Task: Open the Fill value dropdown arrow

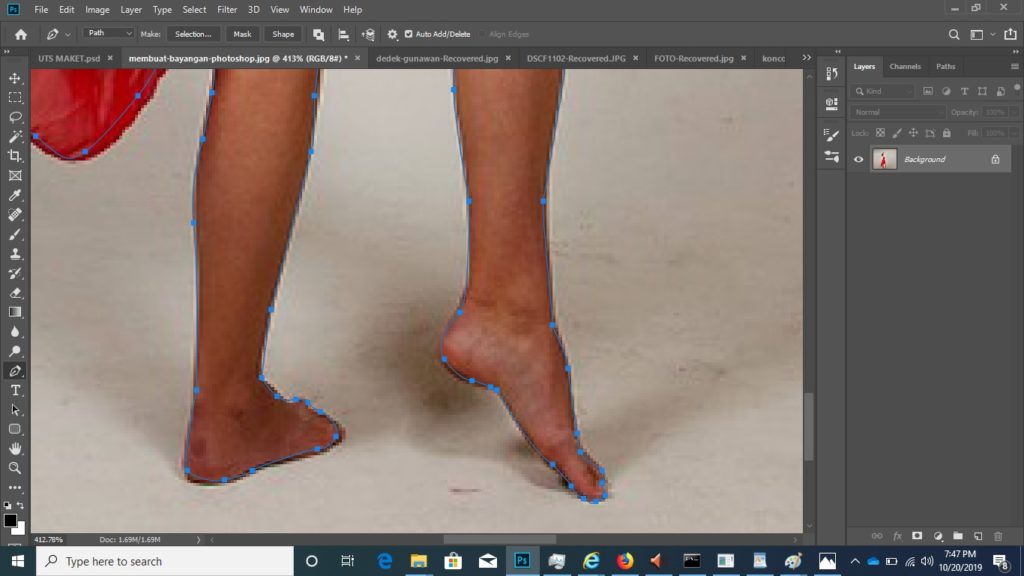Action: (x=1014, y=133)
